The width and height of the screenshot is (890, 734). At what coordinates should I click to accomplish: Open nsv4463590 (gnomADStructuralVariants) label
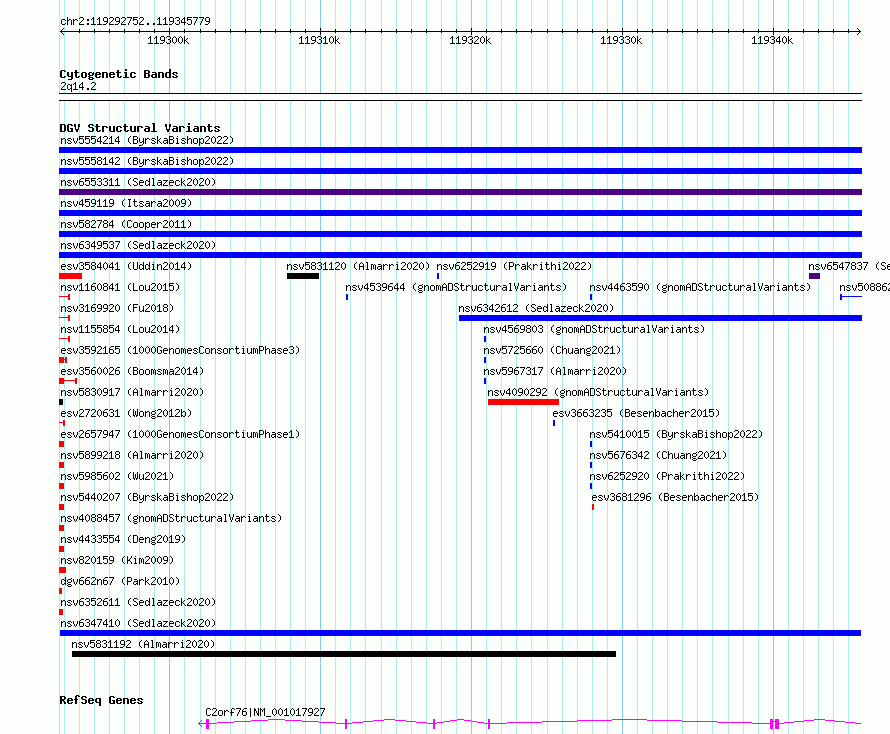(700, 287)
